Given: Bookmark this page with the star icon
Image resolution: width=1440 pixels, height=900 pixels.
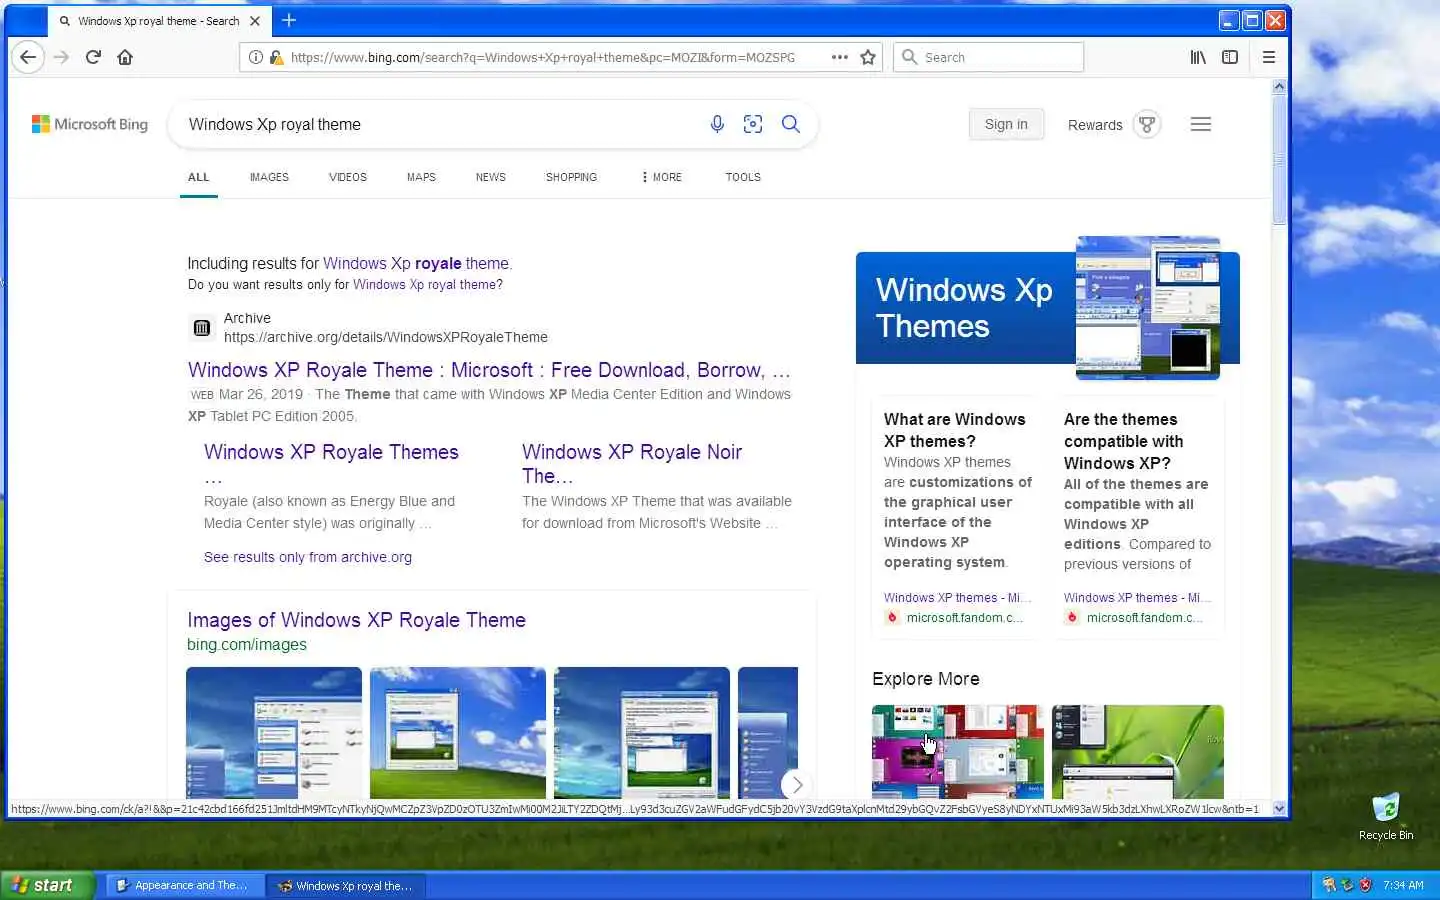Looking at the screenshot, I should [x=868, y=57].
